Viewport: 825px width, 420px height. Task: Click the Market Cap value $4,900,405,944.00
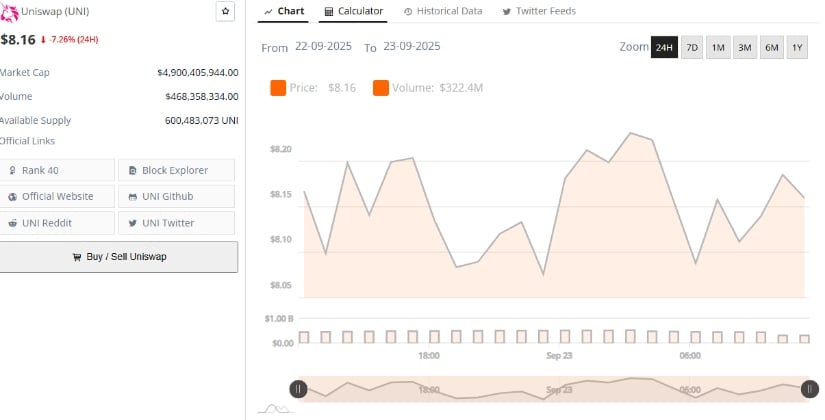pyautogui.click(x=198, y=73)
